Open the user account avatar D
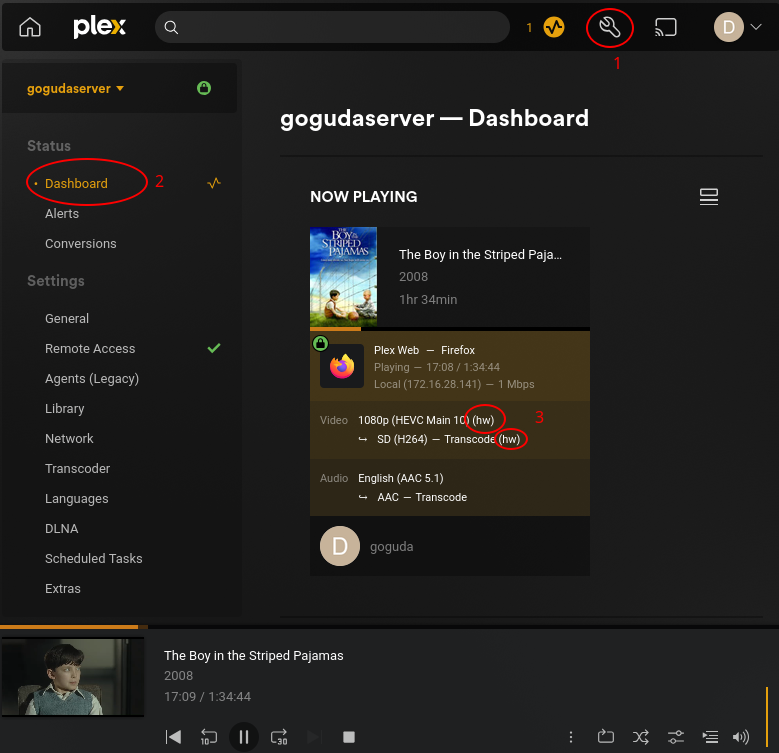Screen dimensions: 779x753 pyautogui.click(x=728, y=27)
